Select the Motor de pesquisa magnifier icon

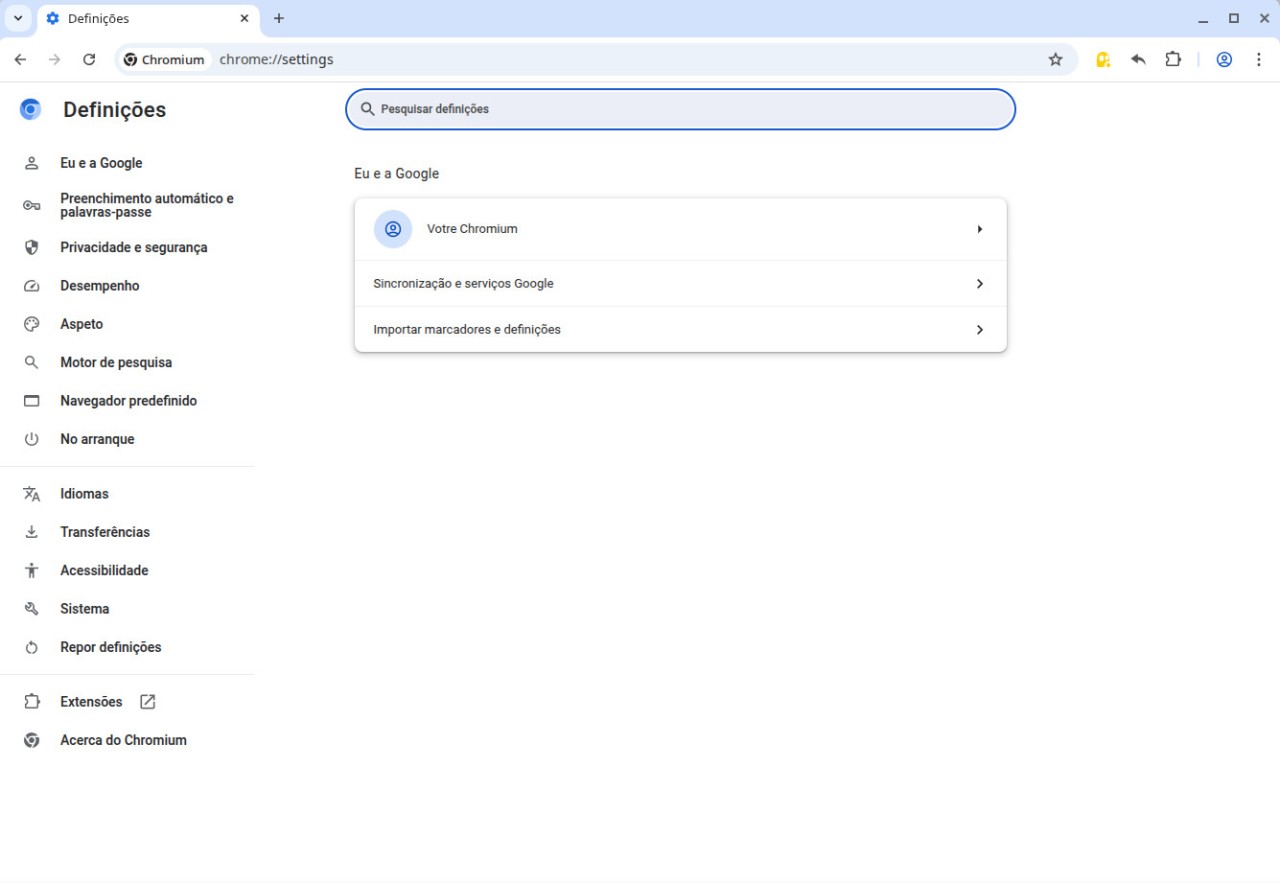pos(31,362)
